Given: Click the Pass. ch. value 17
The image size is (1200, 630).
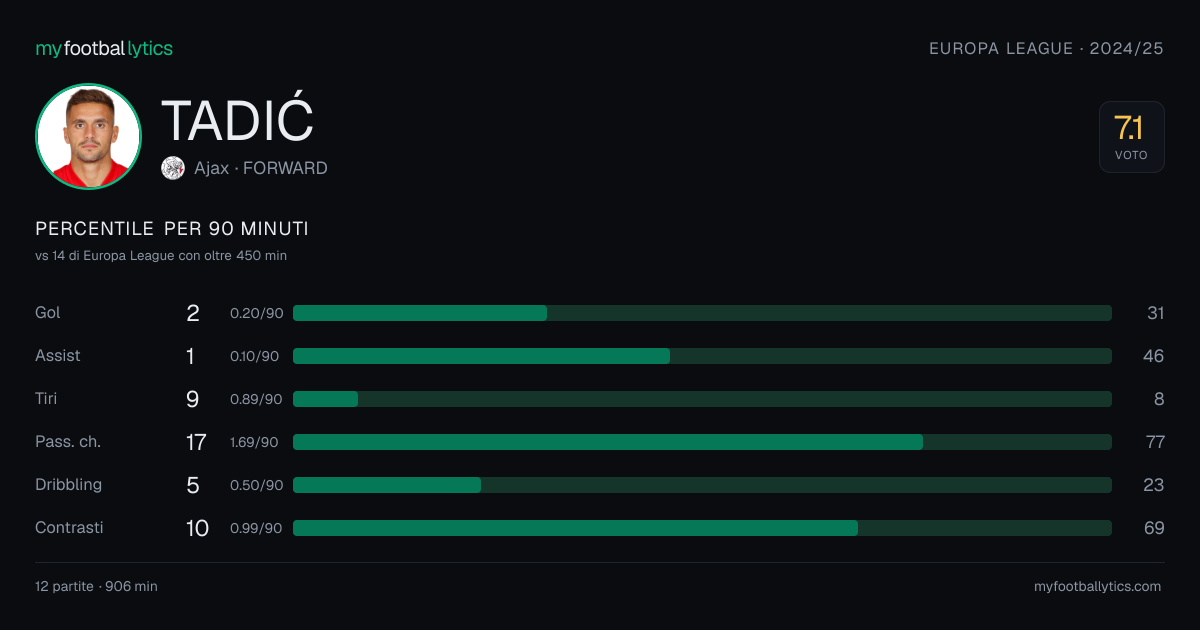Looking at the screenshot, I should coord(195,442).
